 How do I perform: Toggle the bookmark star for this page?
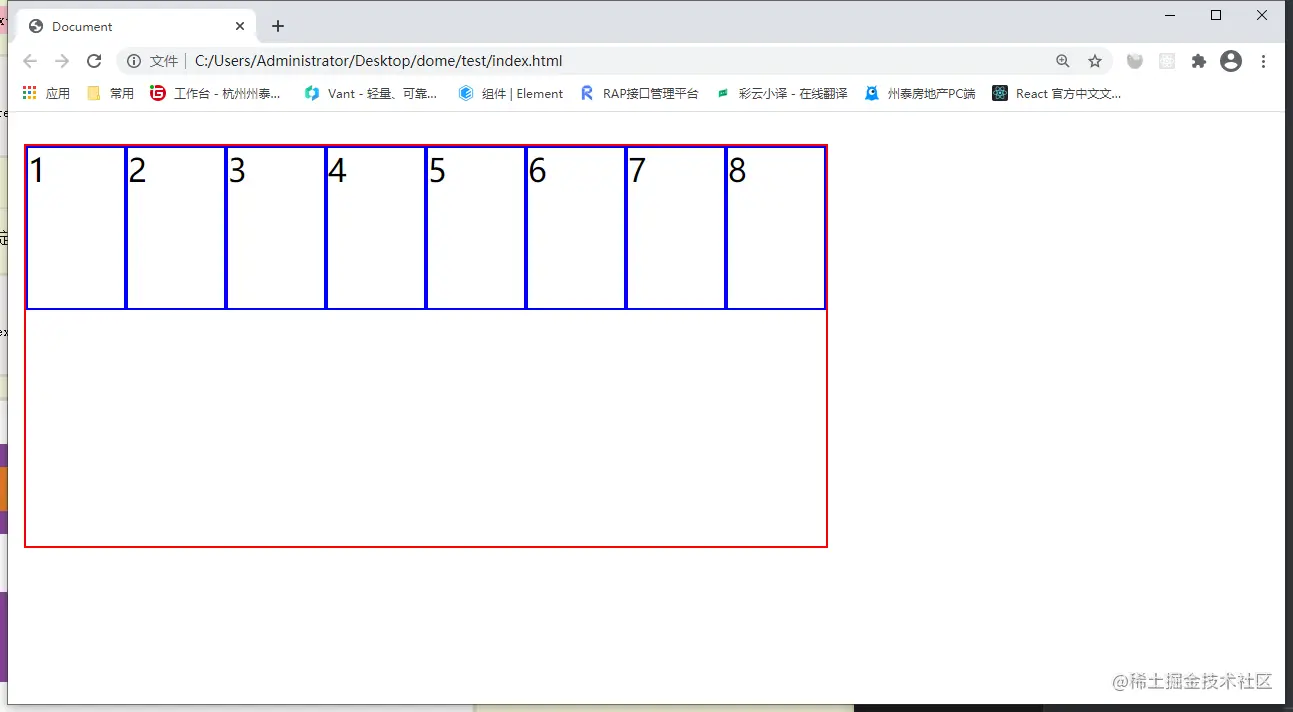1095,60
